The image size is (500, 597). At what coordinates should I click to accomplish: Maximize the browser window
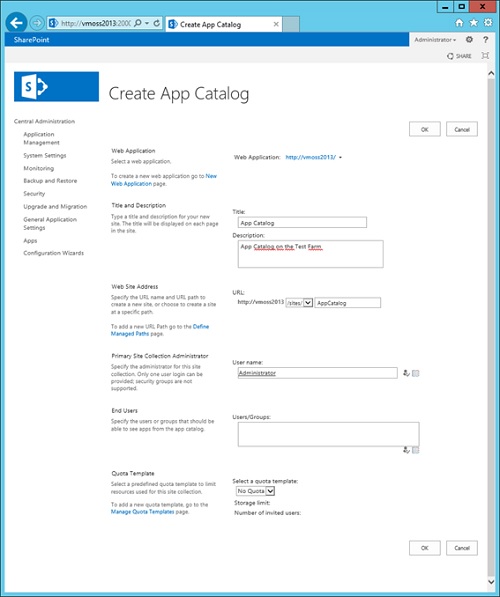click(x=462, y=7)
